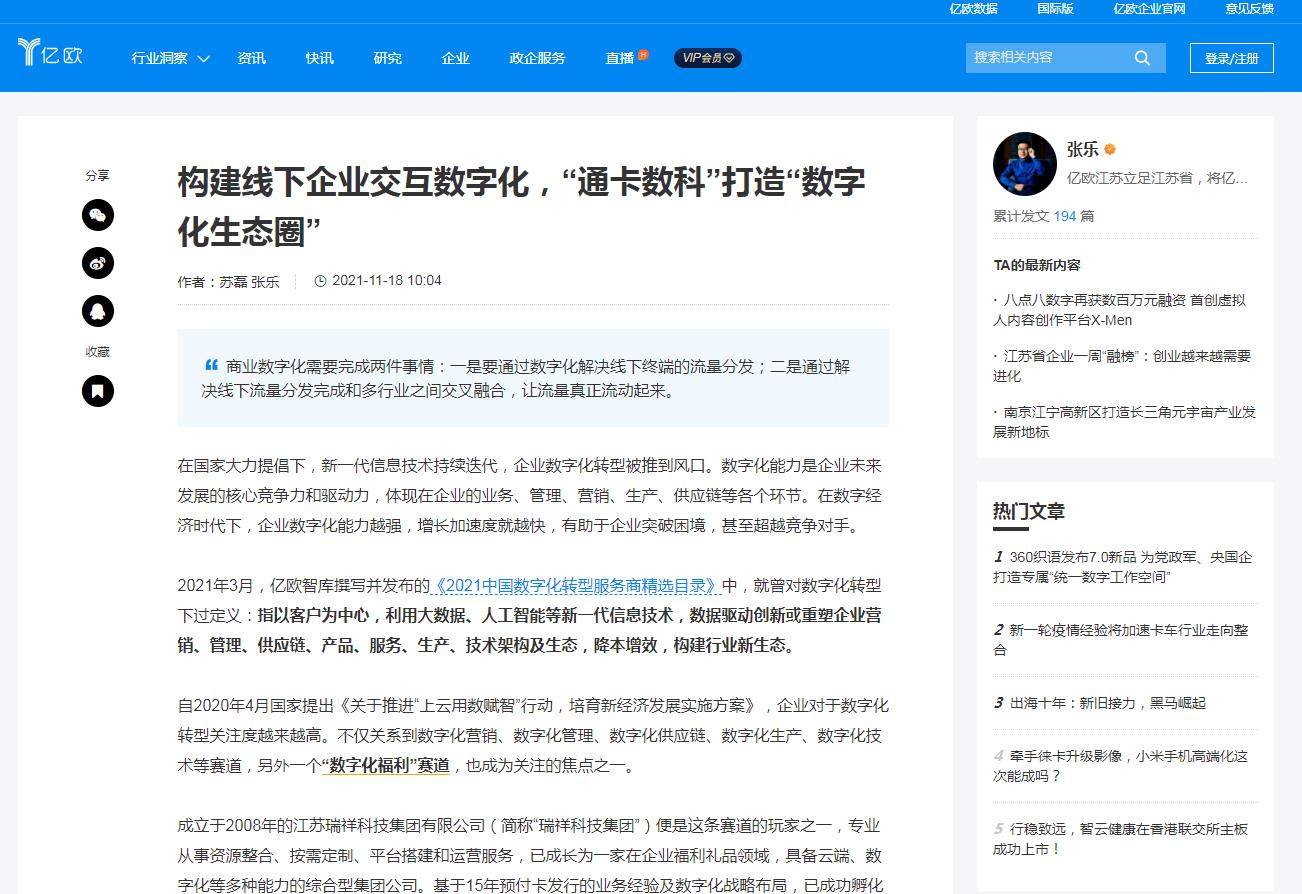Click the 行业洞察 menu label
The image size is (1302, 894).
click(x=160, y=58)
